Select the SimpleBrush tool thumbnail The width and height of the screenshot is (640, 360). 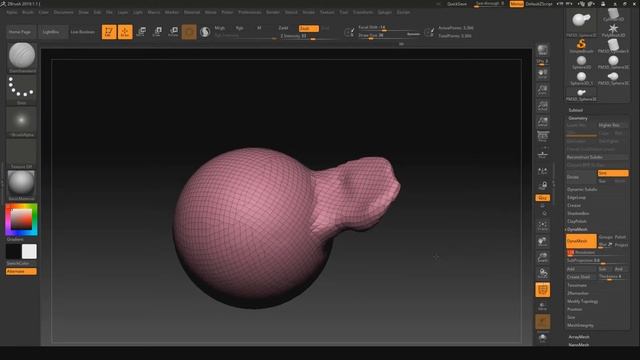click(581, 46)
